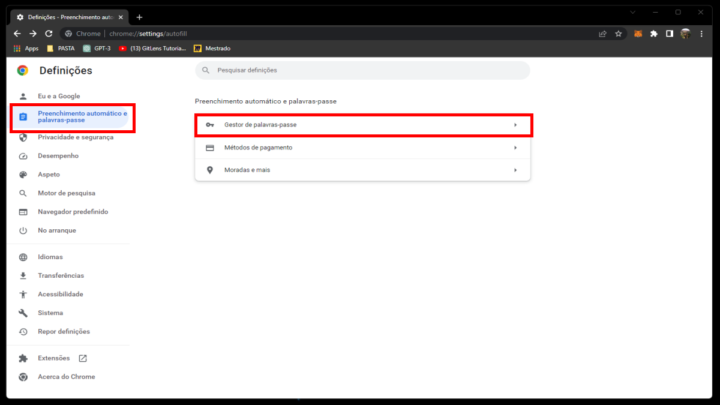Open the GitLens Tutorial YouTube bookmark

coord(152,48)
